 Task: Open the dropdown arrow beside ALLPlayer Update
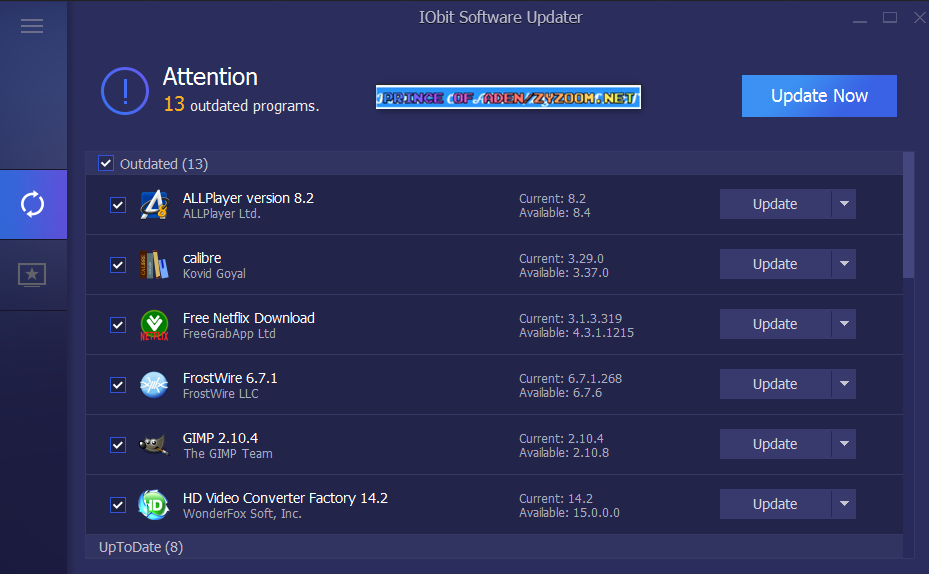(x=844, y=204)
